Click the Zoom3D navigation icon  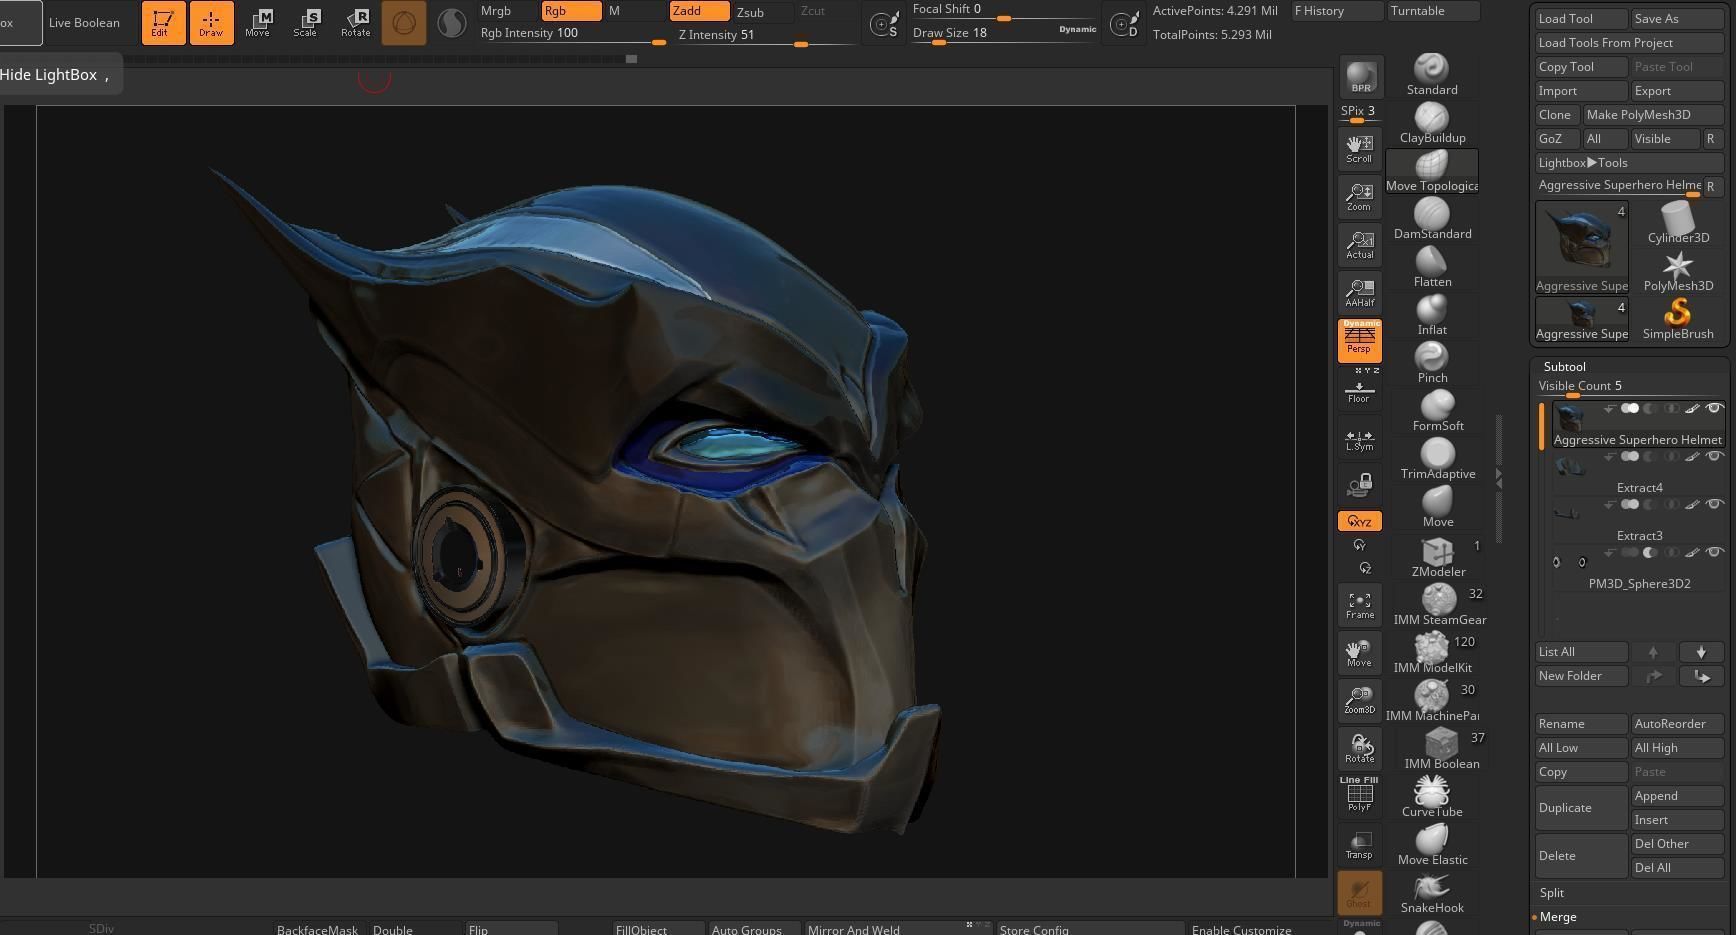point(1359,701)
